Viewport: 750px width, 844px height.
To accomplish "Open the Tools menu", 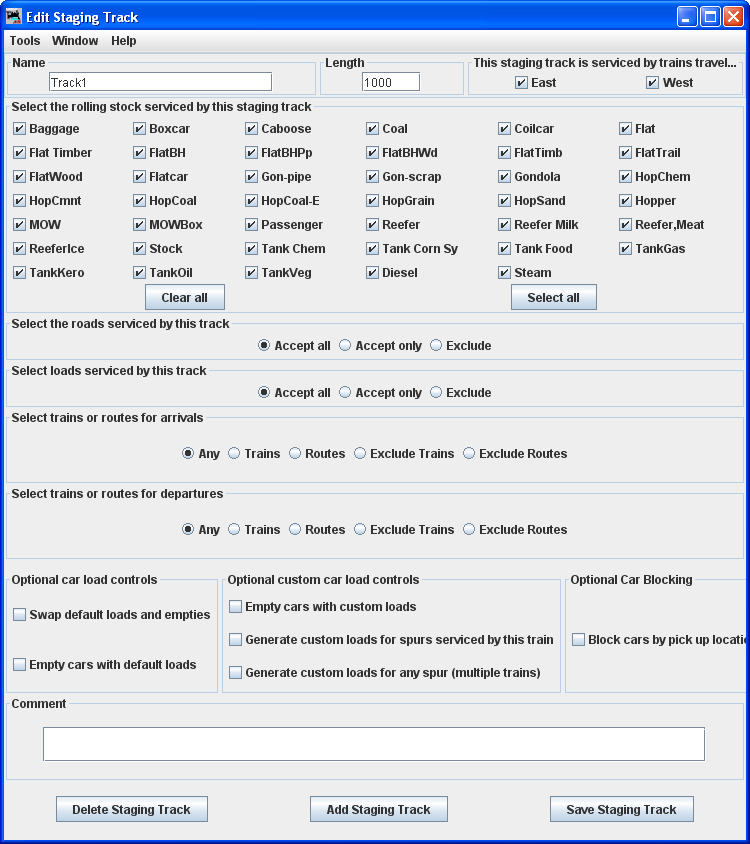I will (x=25, y=41).
